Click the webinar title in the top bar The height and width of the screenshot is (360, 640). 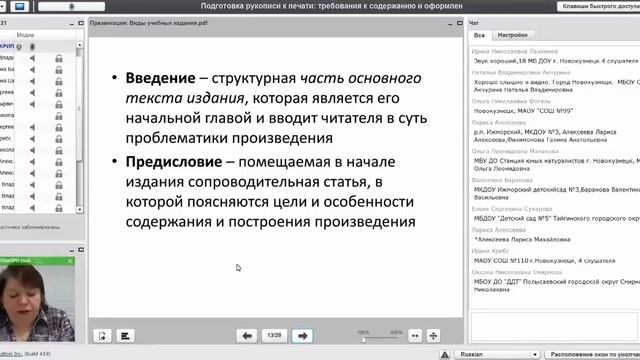[331, 6]
